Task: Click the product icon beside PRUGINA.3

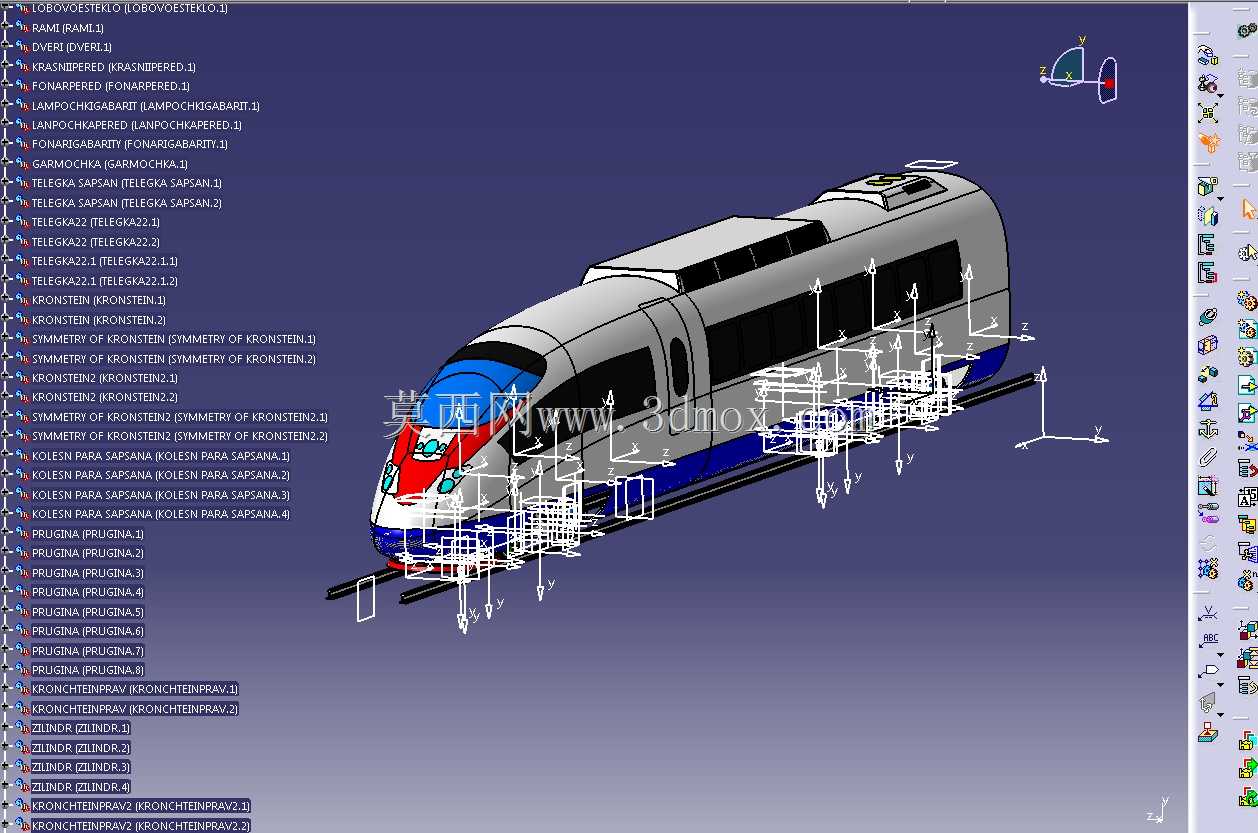Action: pyautogui.click(x=22, y=573)
